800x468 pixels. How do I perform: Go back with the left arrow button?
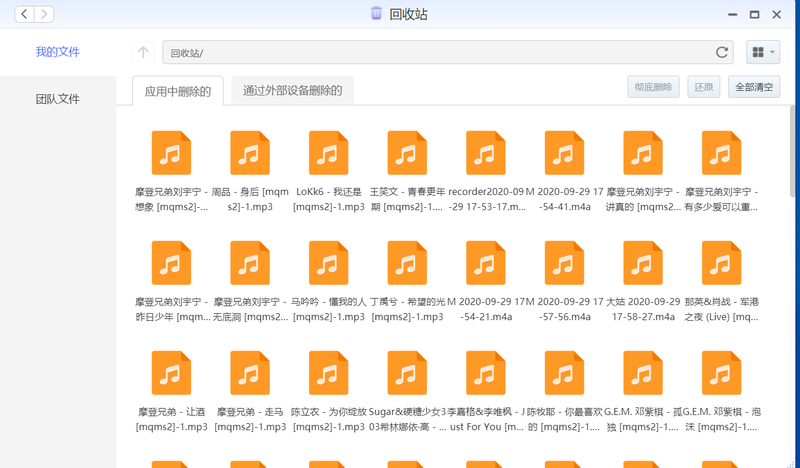tap(24, 14)
